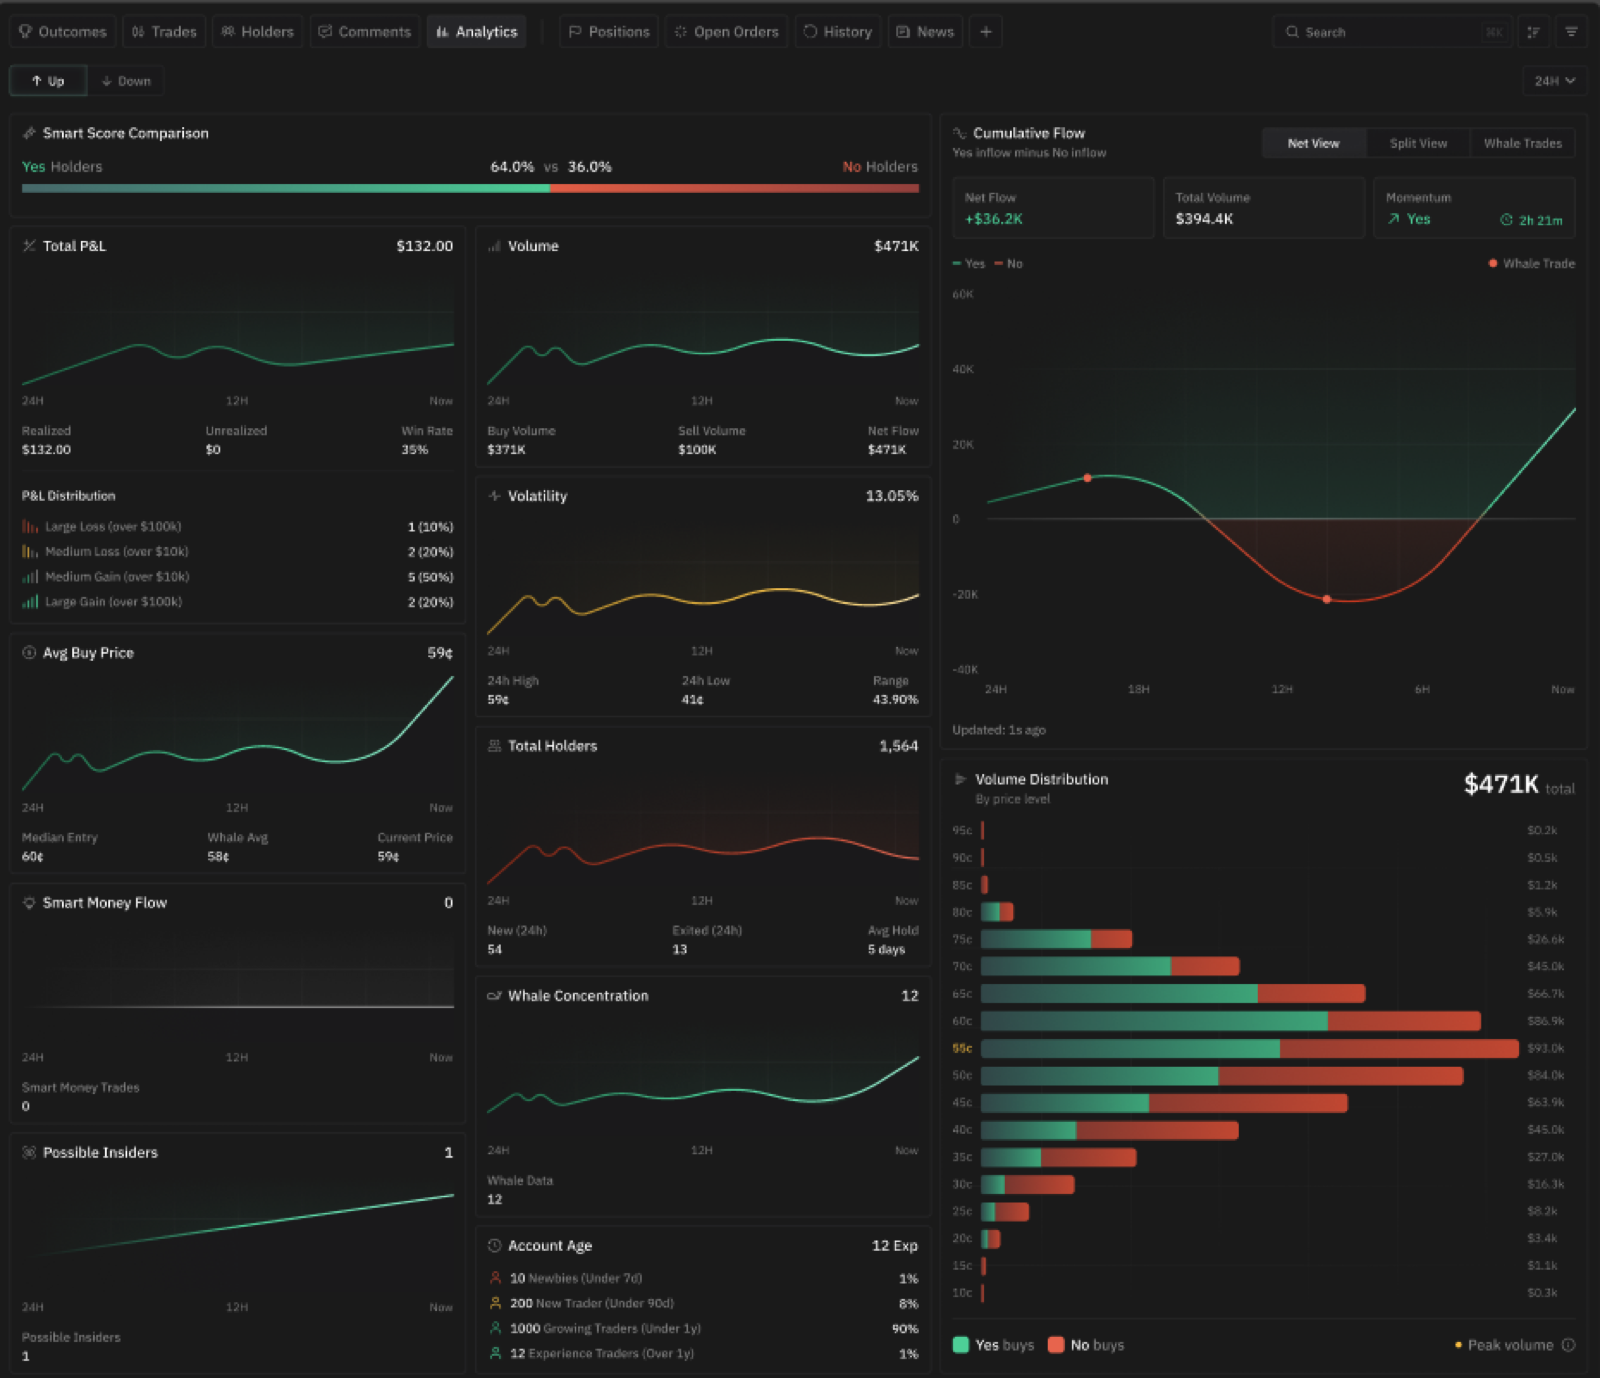Open the Holders tab
1600x1378 pixels.
point(258,32)
